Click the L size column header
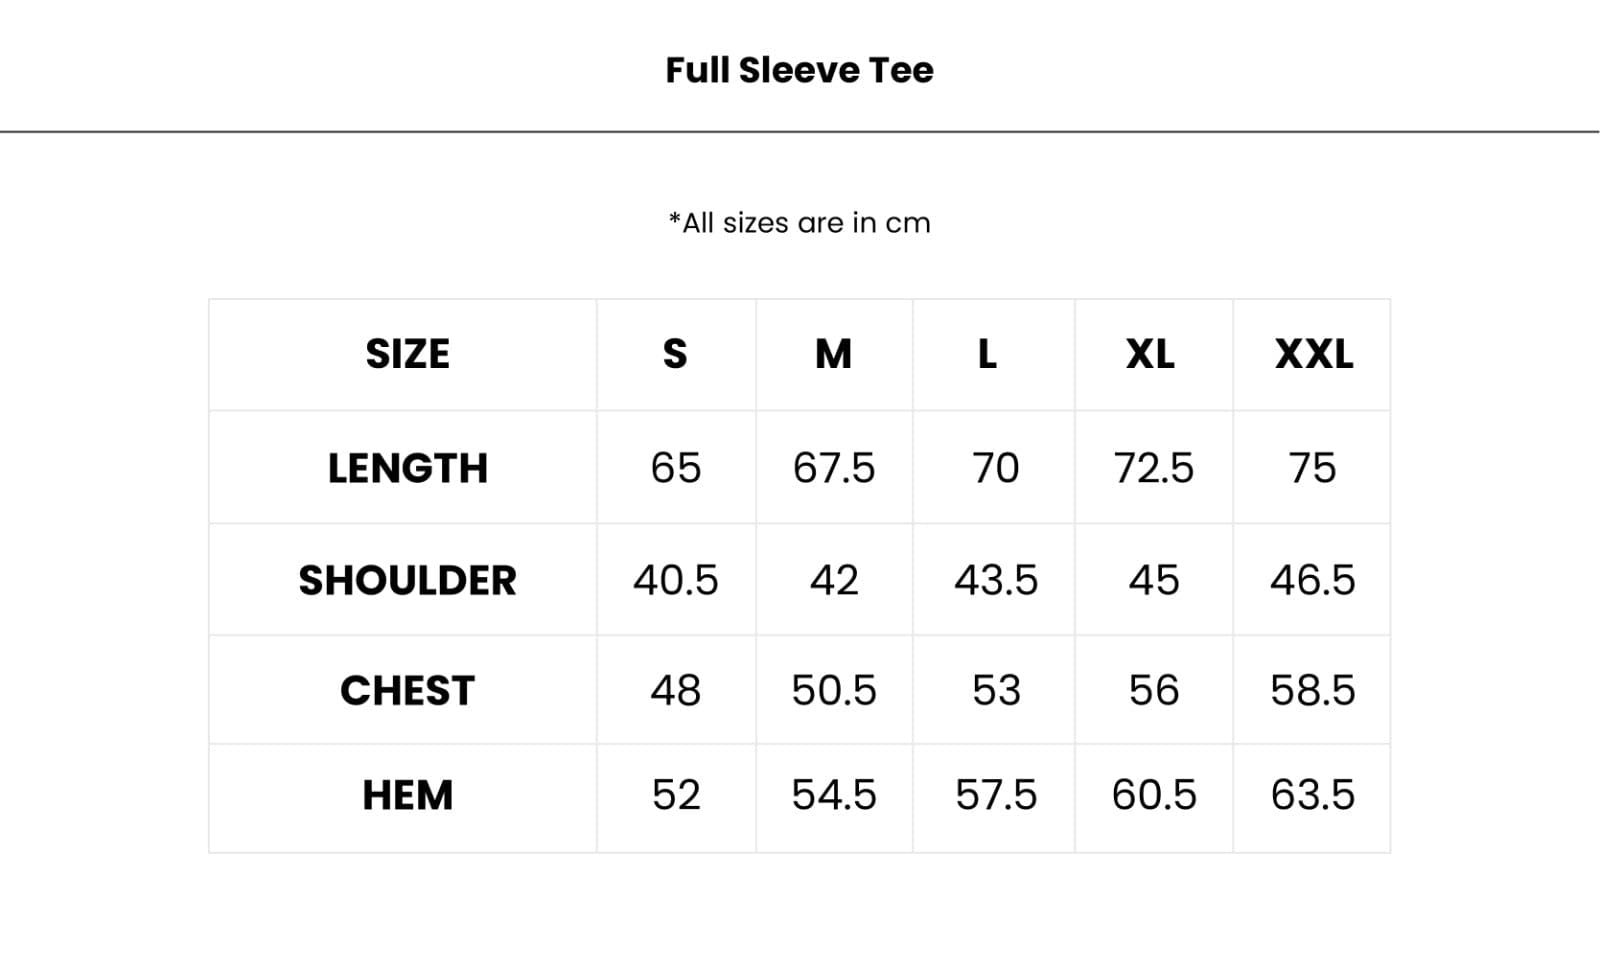This screenshot has width=1600, height=968. coord(987,354)
